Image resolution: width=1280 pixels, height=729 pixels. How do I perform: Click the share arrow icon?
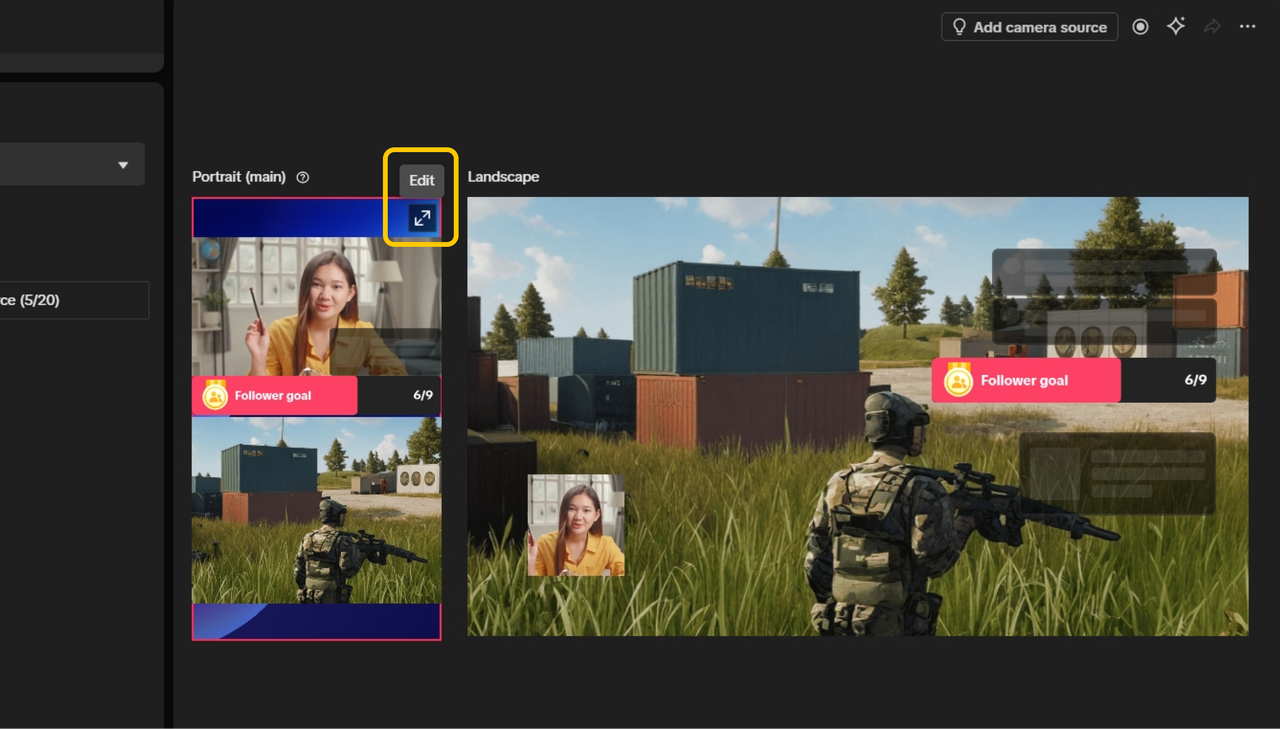coord(1212,27)
